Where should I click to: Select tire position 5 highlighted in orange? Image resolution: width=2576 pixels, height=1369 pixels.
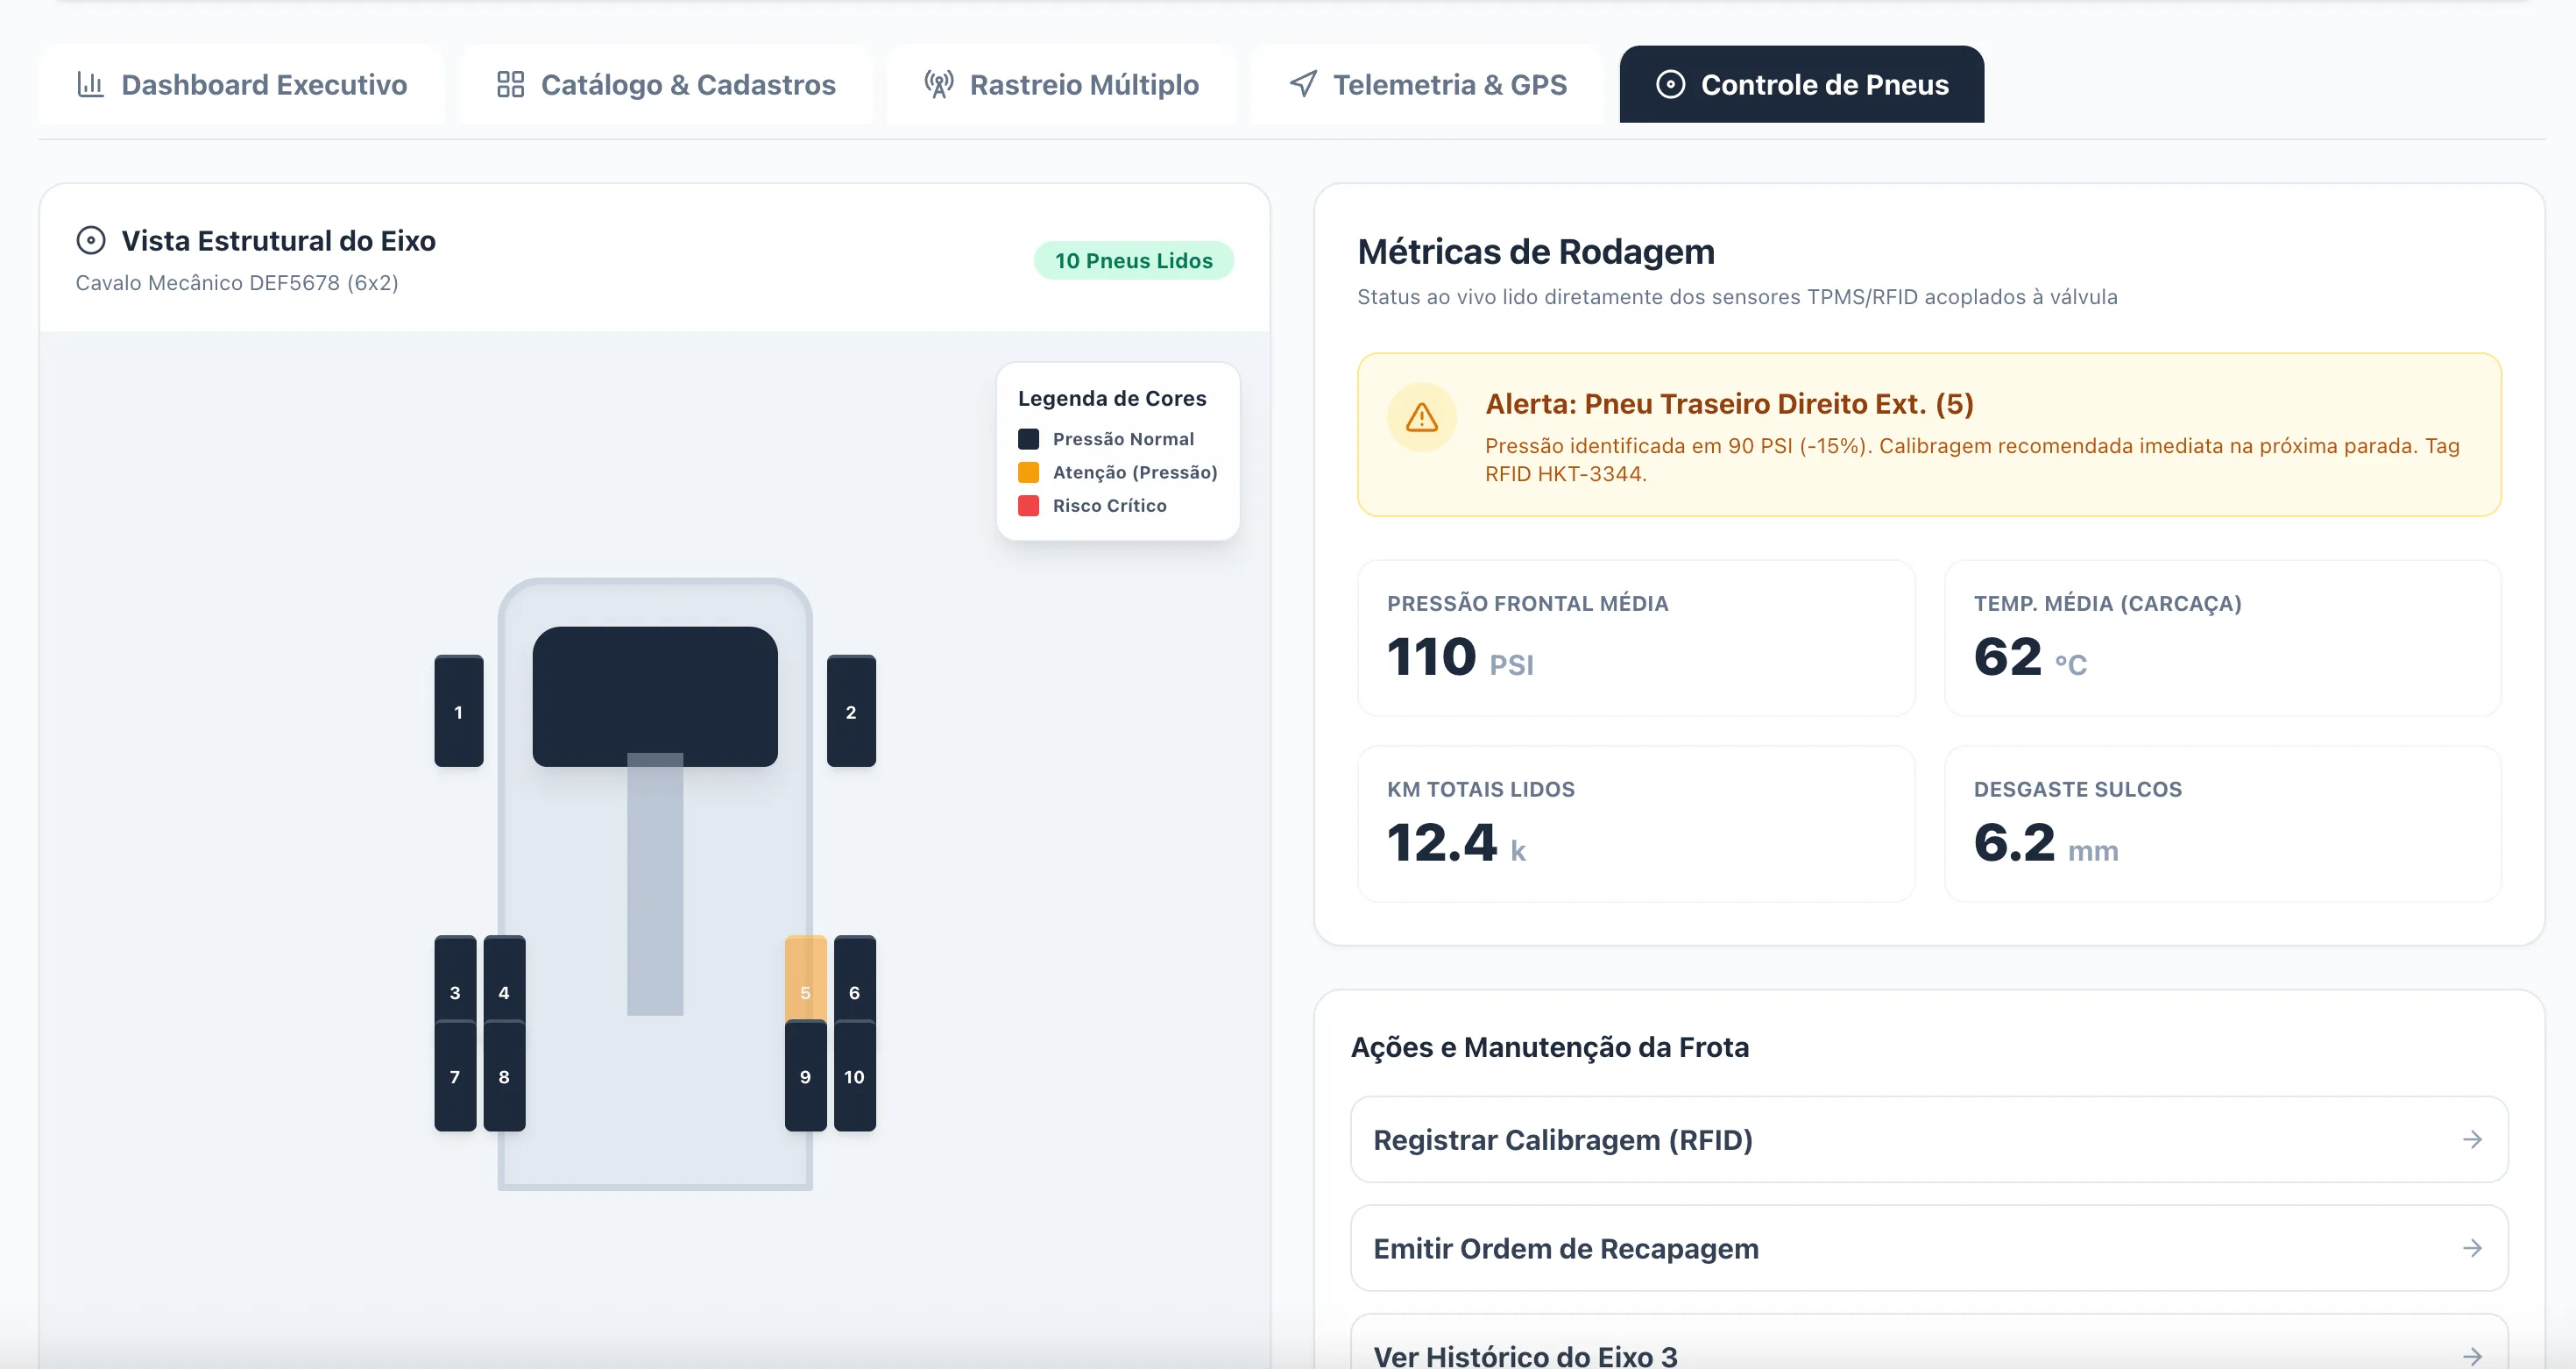click(805, 993)
